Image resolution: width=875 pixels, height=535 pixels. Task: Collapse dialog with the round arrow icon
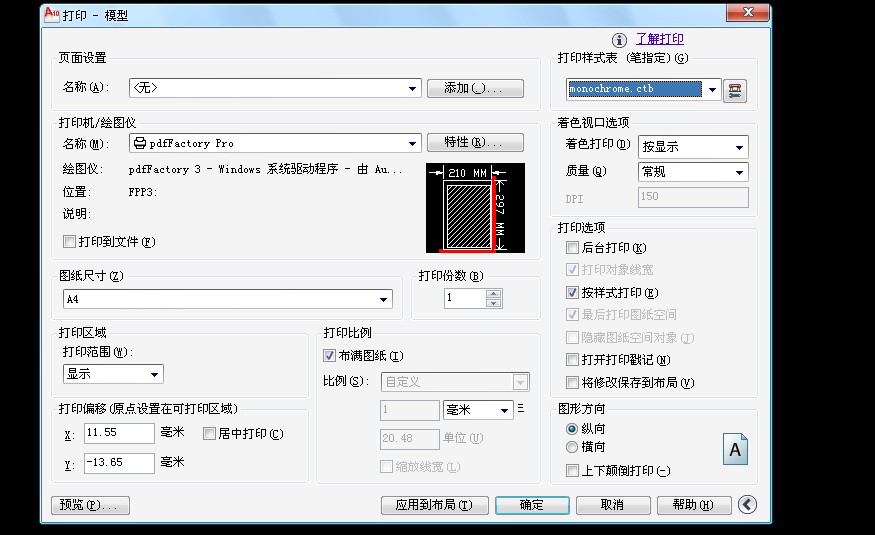(x=748, y=505)
